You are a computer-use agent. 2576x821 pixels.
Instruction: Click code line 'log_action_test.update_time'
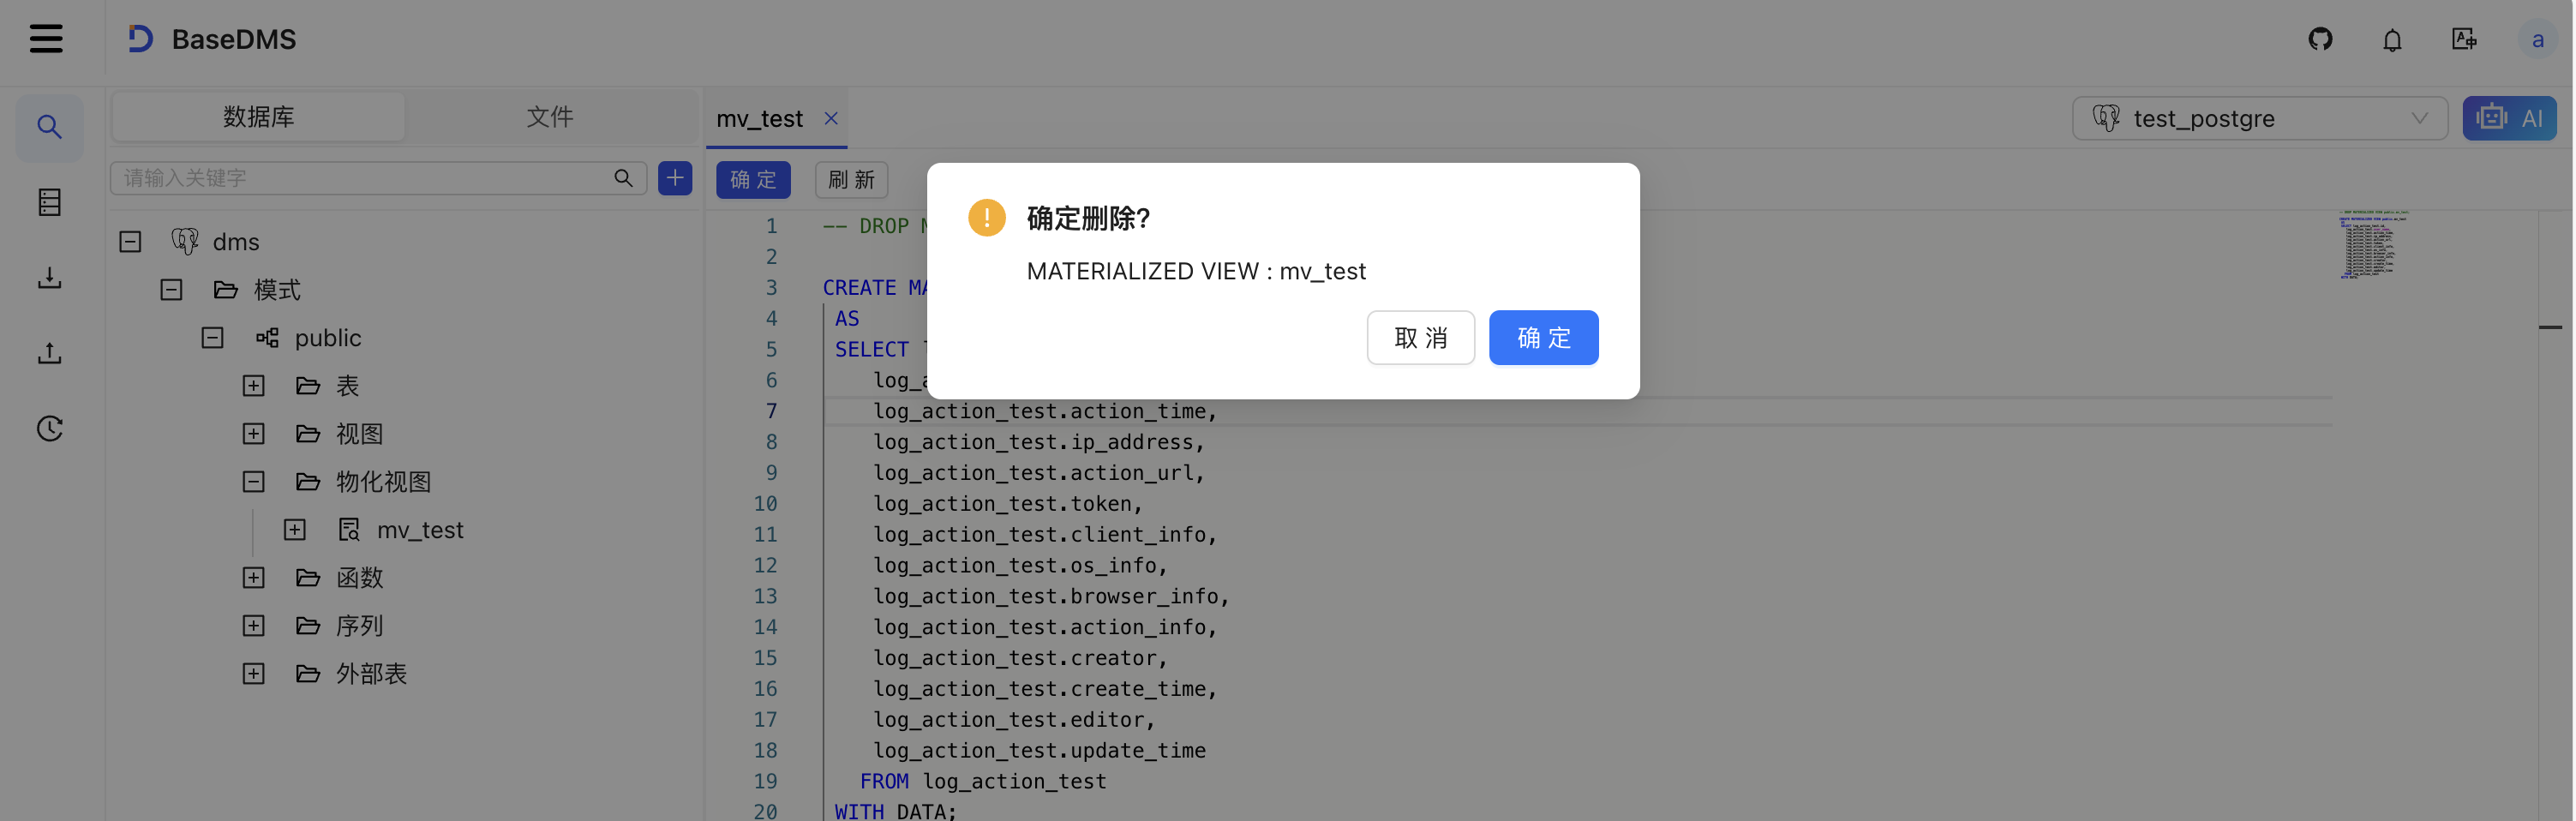(1039, 750)
